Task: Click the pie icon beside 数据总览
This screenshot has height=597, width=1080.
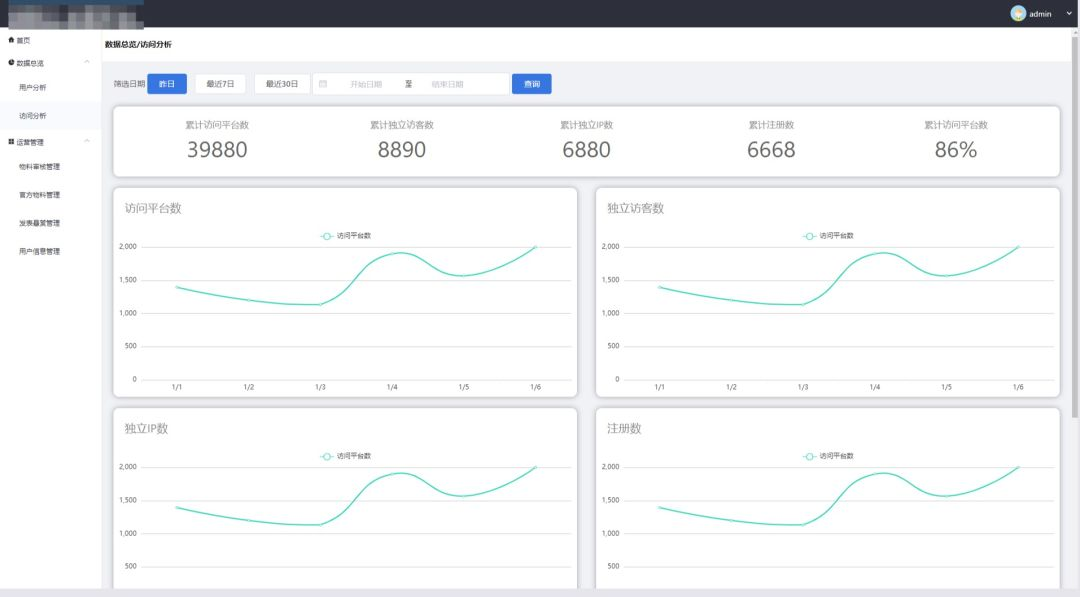Action: point(11,63)
